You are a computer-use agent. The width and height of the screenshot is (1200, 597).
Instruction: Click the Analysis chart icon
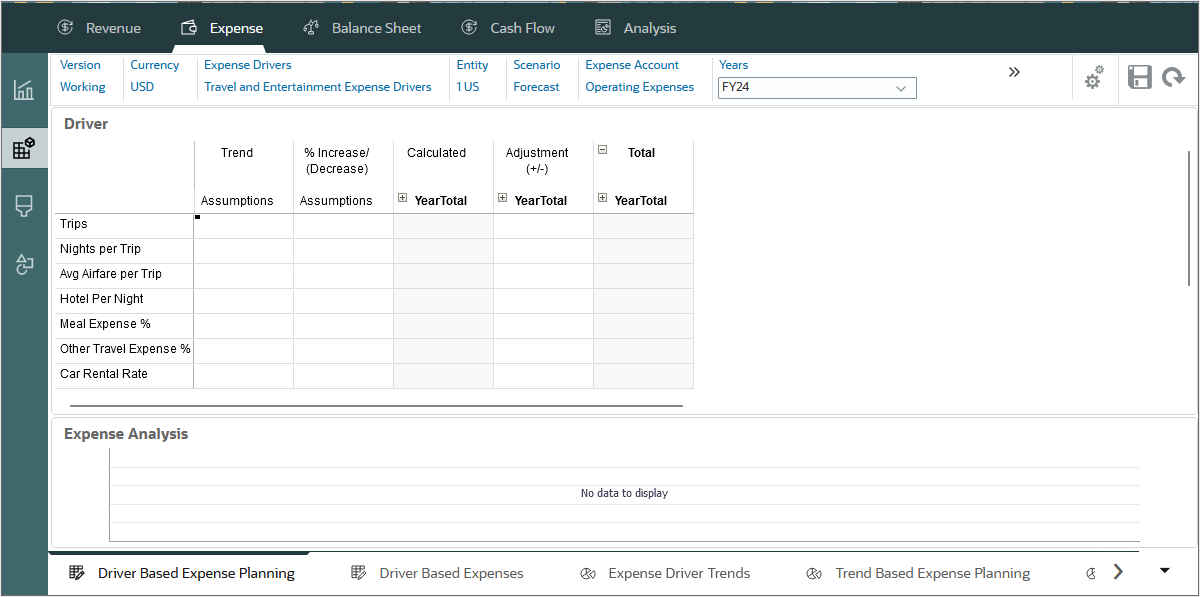tap(603, 28)
